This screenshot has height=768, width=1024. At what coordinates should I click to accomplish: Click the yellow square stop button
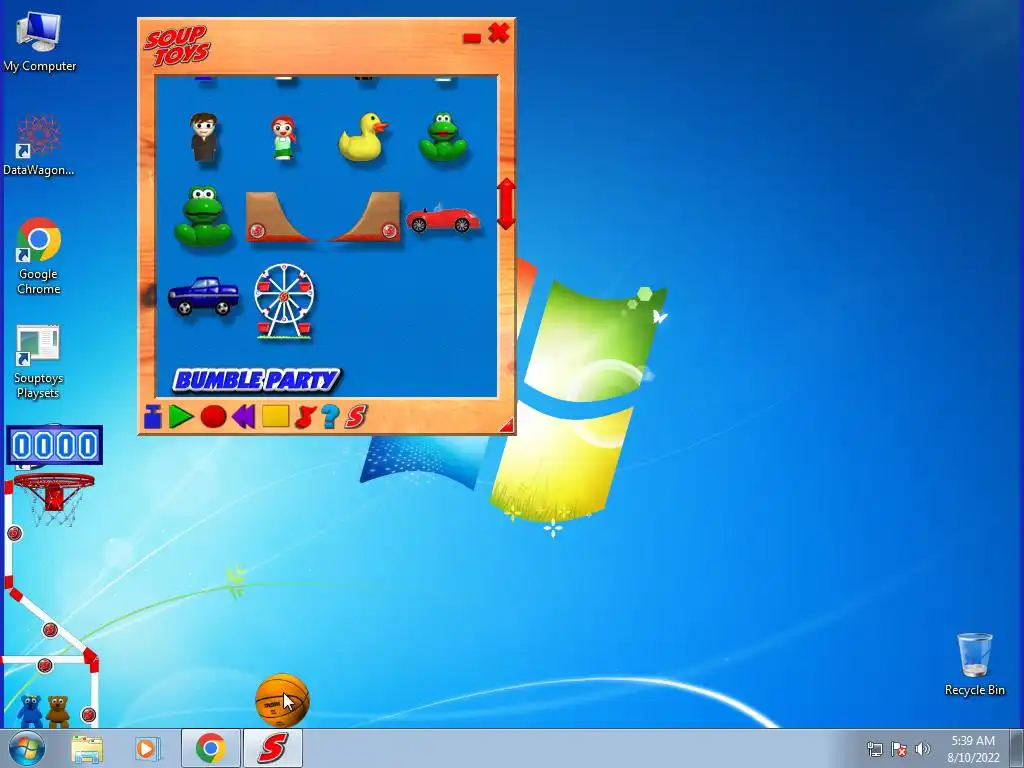276,416
